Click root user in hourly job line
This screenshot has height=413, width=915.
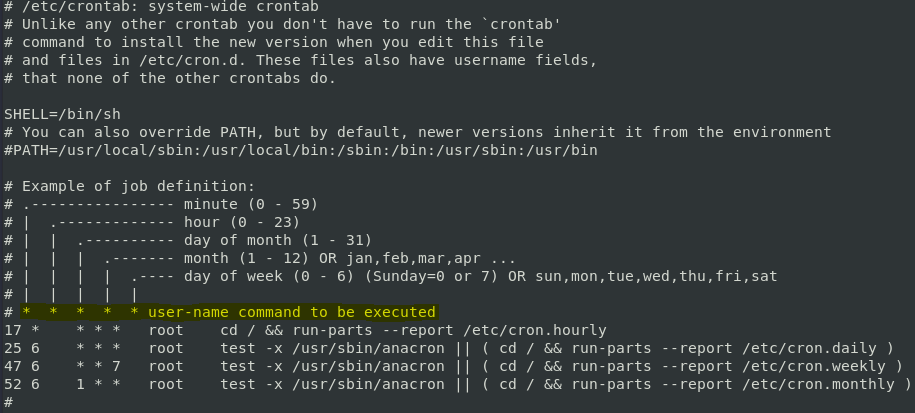click(x=166, y=331)
